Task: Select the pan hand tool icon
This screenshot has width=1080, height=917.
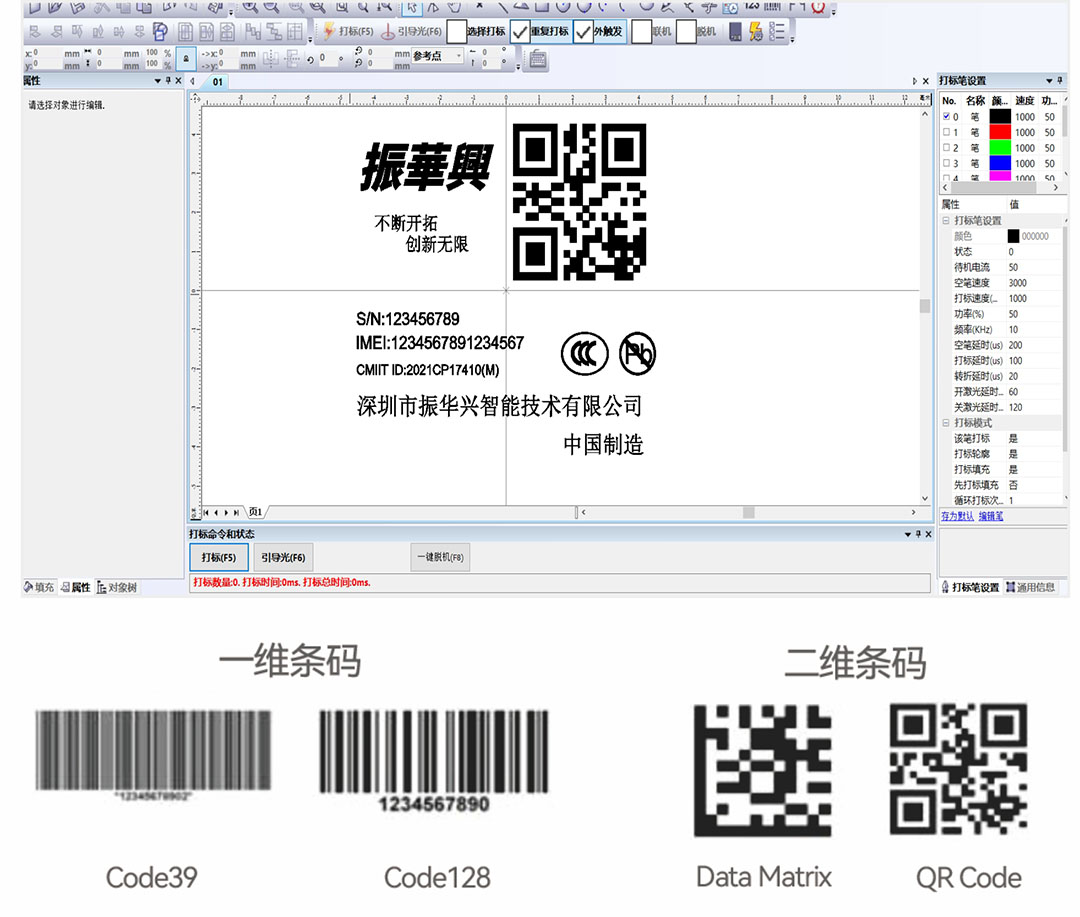Action: (x=455, y=8)
